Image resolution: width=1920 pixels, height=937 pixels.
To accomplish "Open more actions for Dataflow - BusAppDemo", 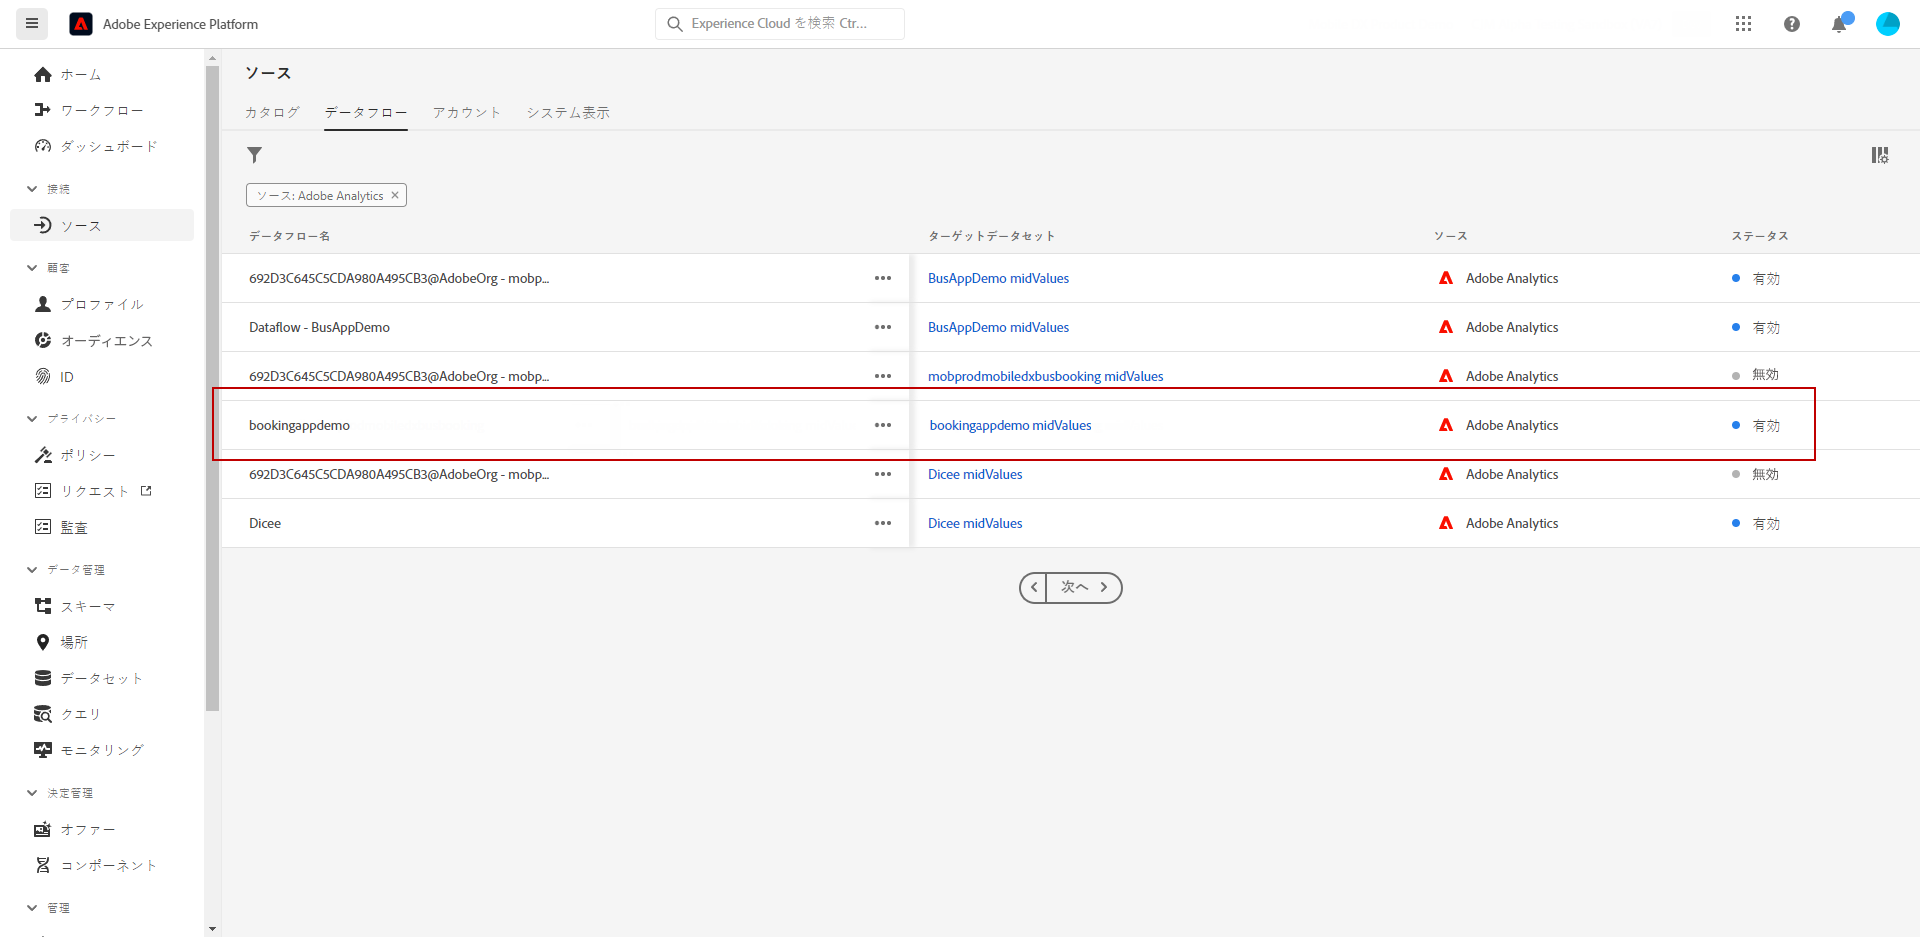I will (883, 327).
